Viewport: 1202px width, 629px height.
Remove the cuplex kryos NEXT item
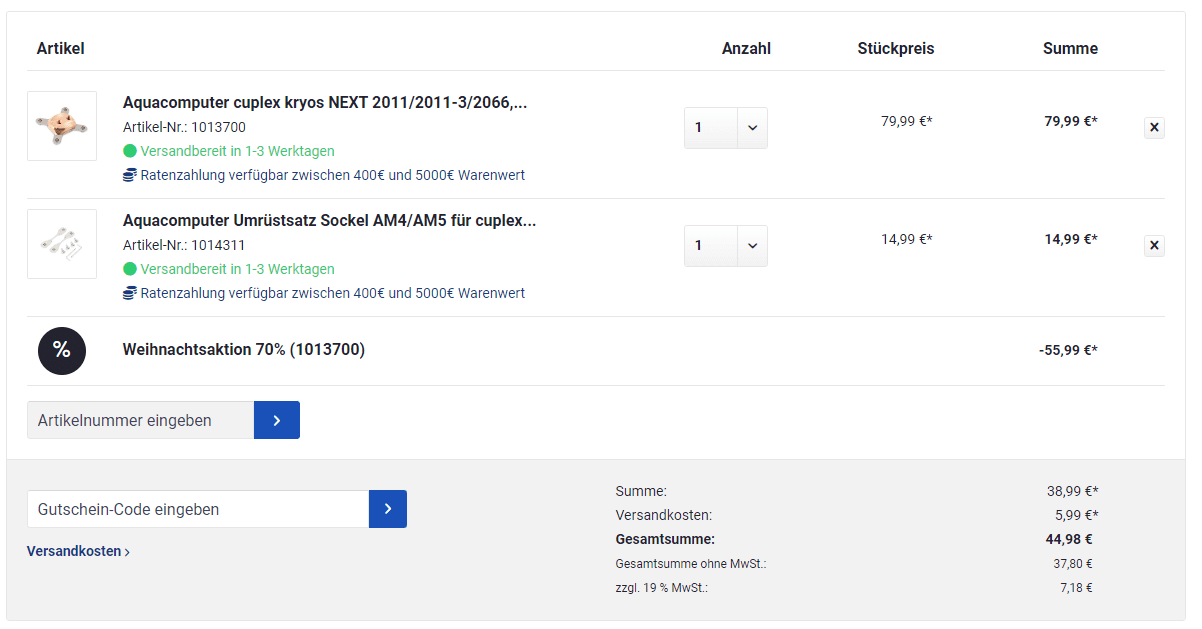[x=1154, y=127]
